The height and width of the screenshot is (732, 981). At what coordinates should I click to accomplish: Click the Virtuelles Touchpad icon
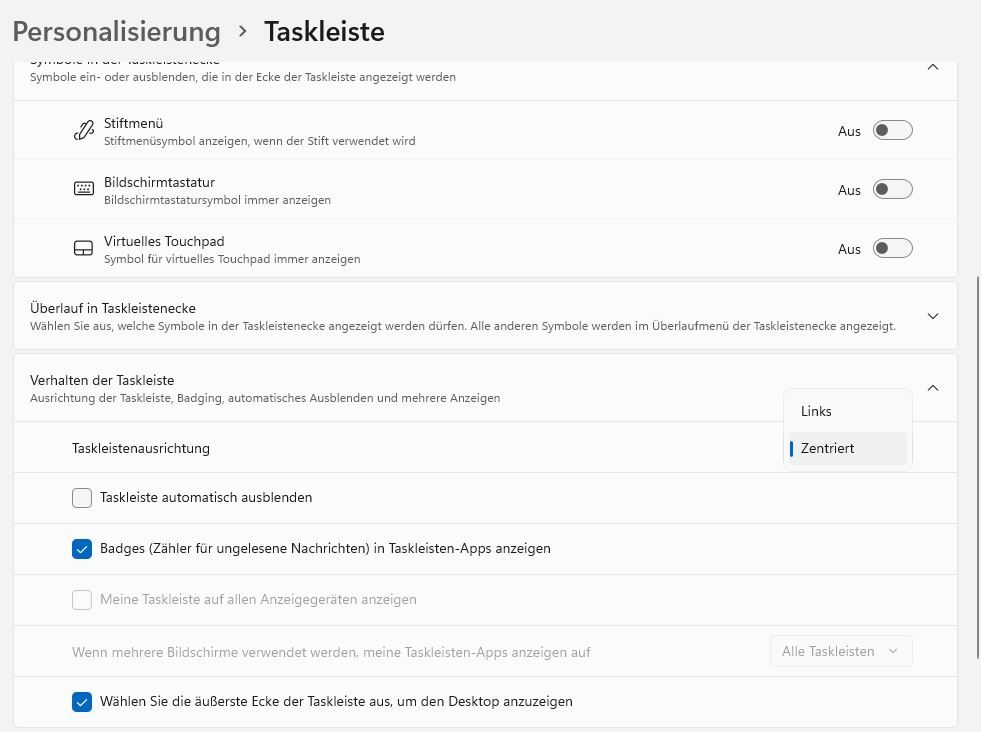[x=83, y=248]
